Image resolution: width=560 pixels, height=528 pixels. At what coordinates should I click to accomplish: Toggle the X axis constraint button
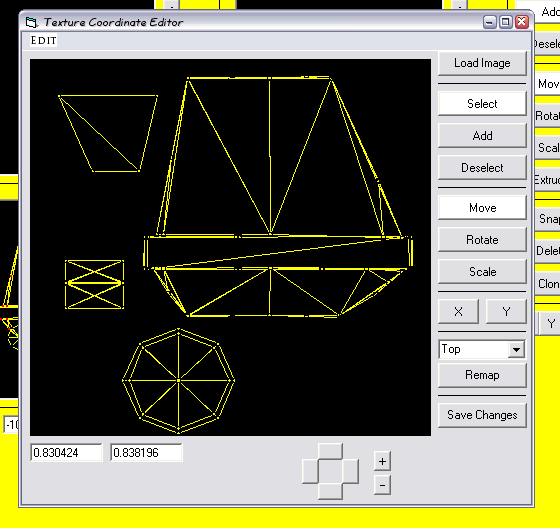point(459,312)
